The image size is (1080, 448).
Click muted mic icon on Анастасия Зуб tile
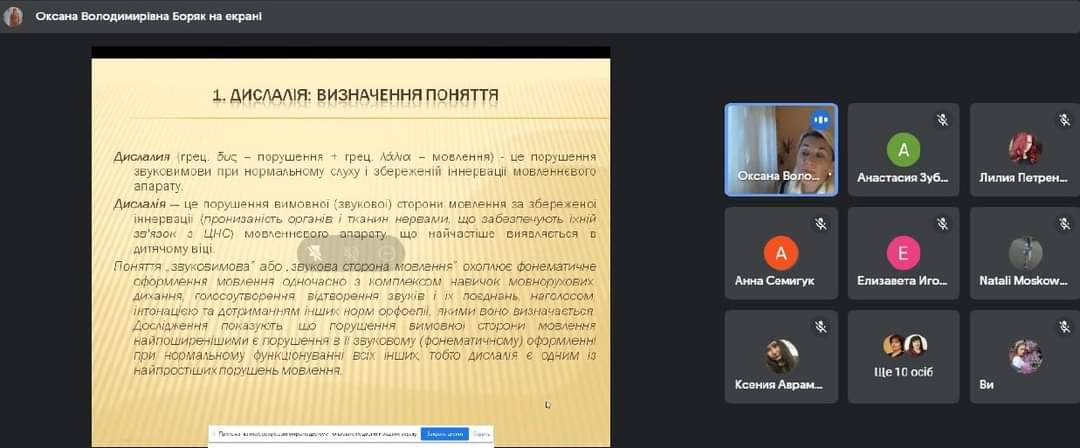pos(941,120)
